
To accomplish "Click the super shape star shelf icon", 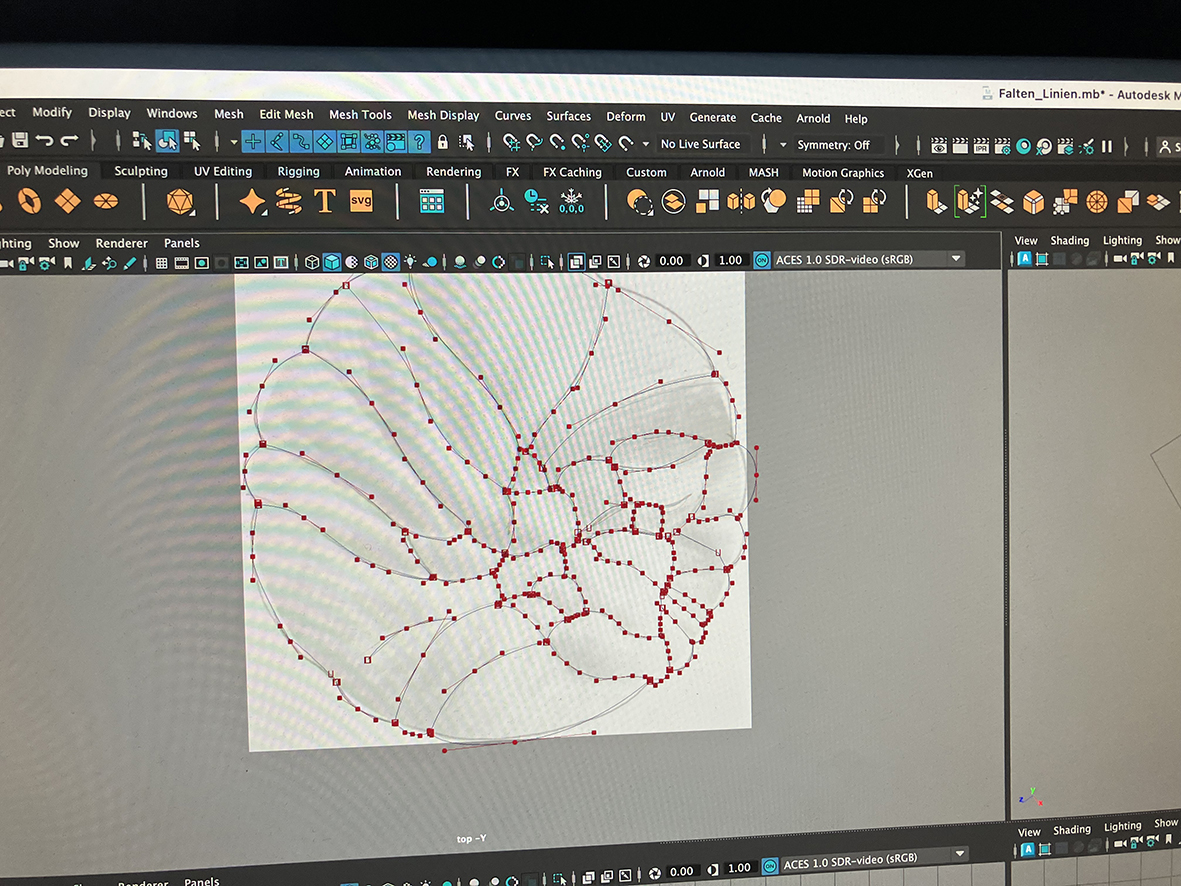I will pos(252,201).
